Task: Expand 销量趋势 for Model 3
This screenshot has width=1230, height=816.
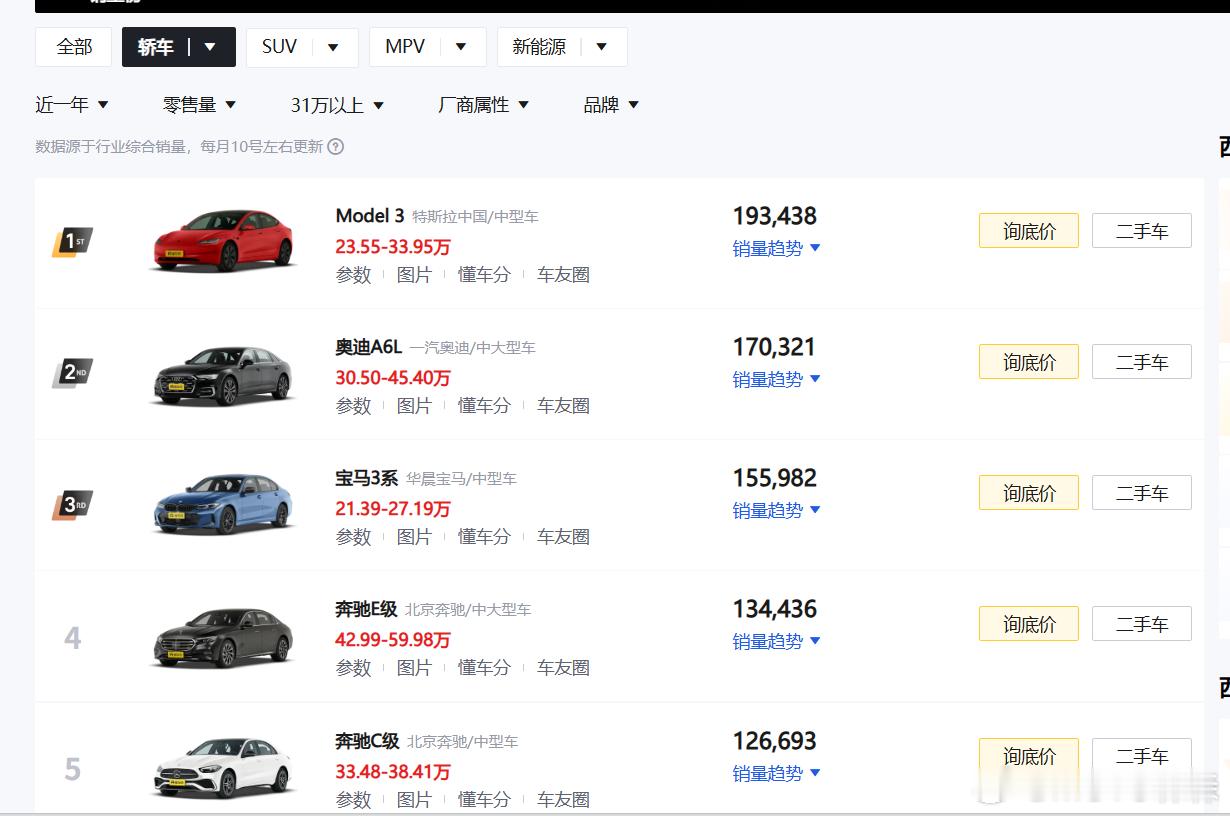Action: [776, 248]
